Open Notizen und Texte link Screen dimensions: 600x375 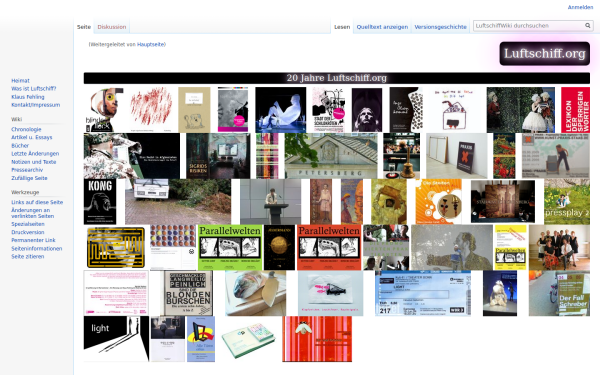click(x=34, y=162)
